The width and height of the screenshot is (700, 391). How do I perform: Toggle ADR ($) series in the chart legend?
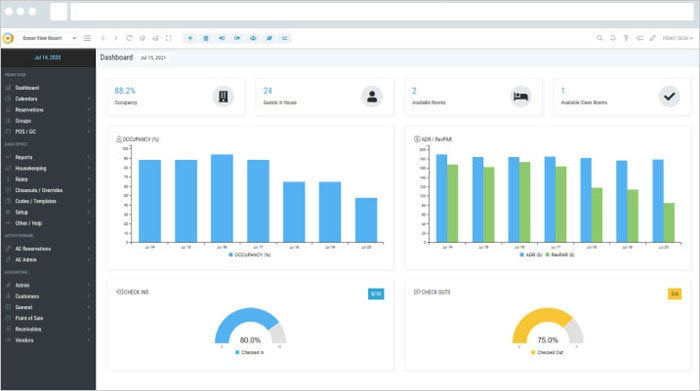531,255
